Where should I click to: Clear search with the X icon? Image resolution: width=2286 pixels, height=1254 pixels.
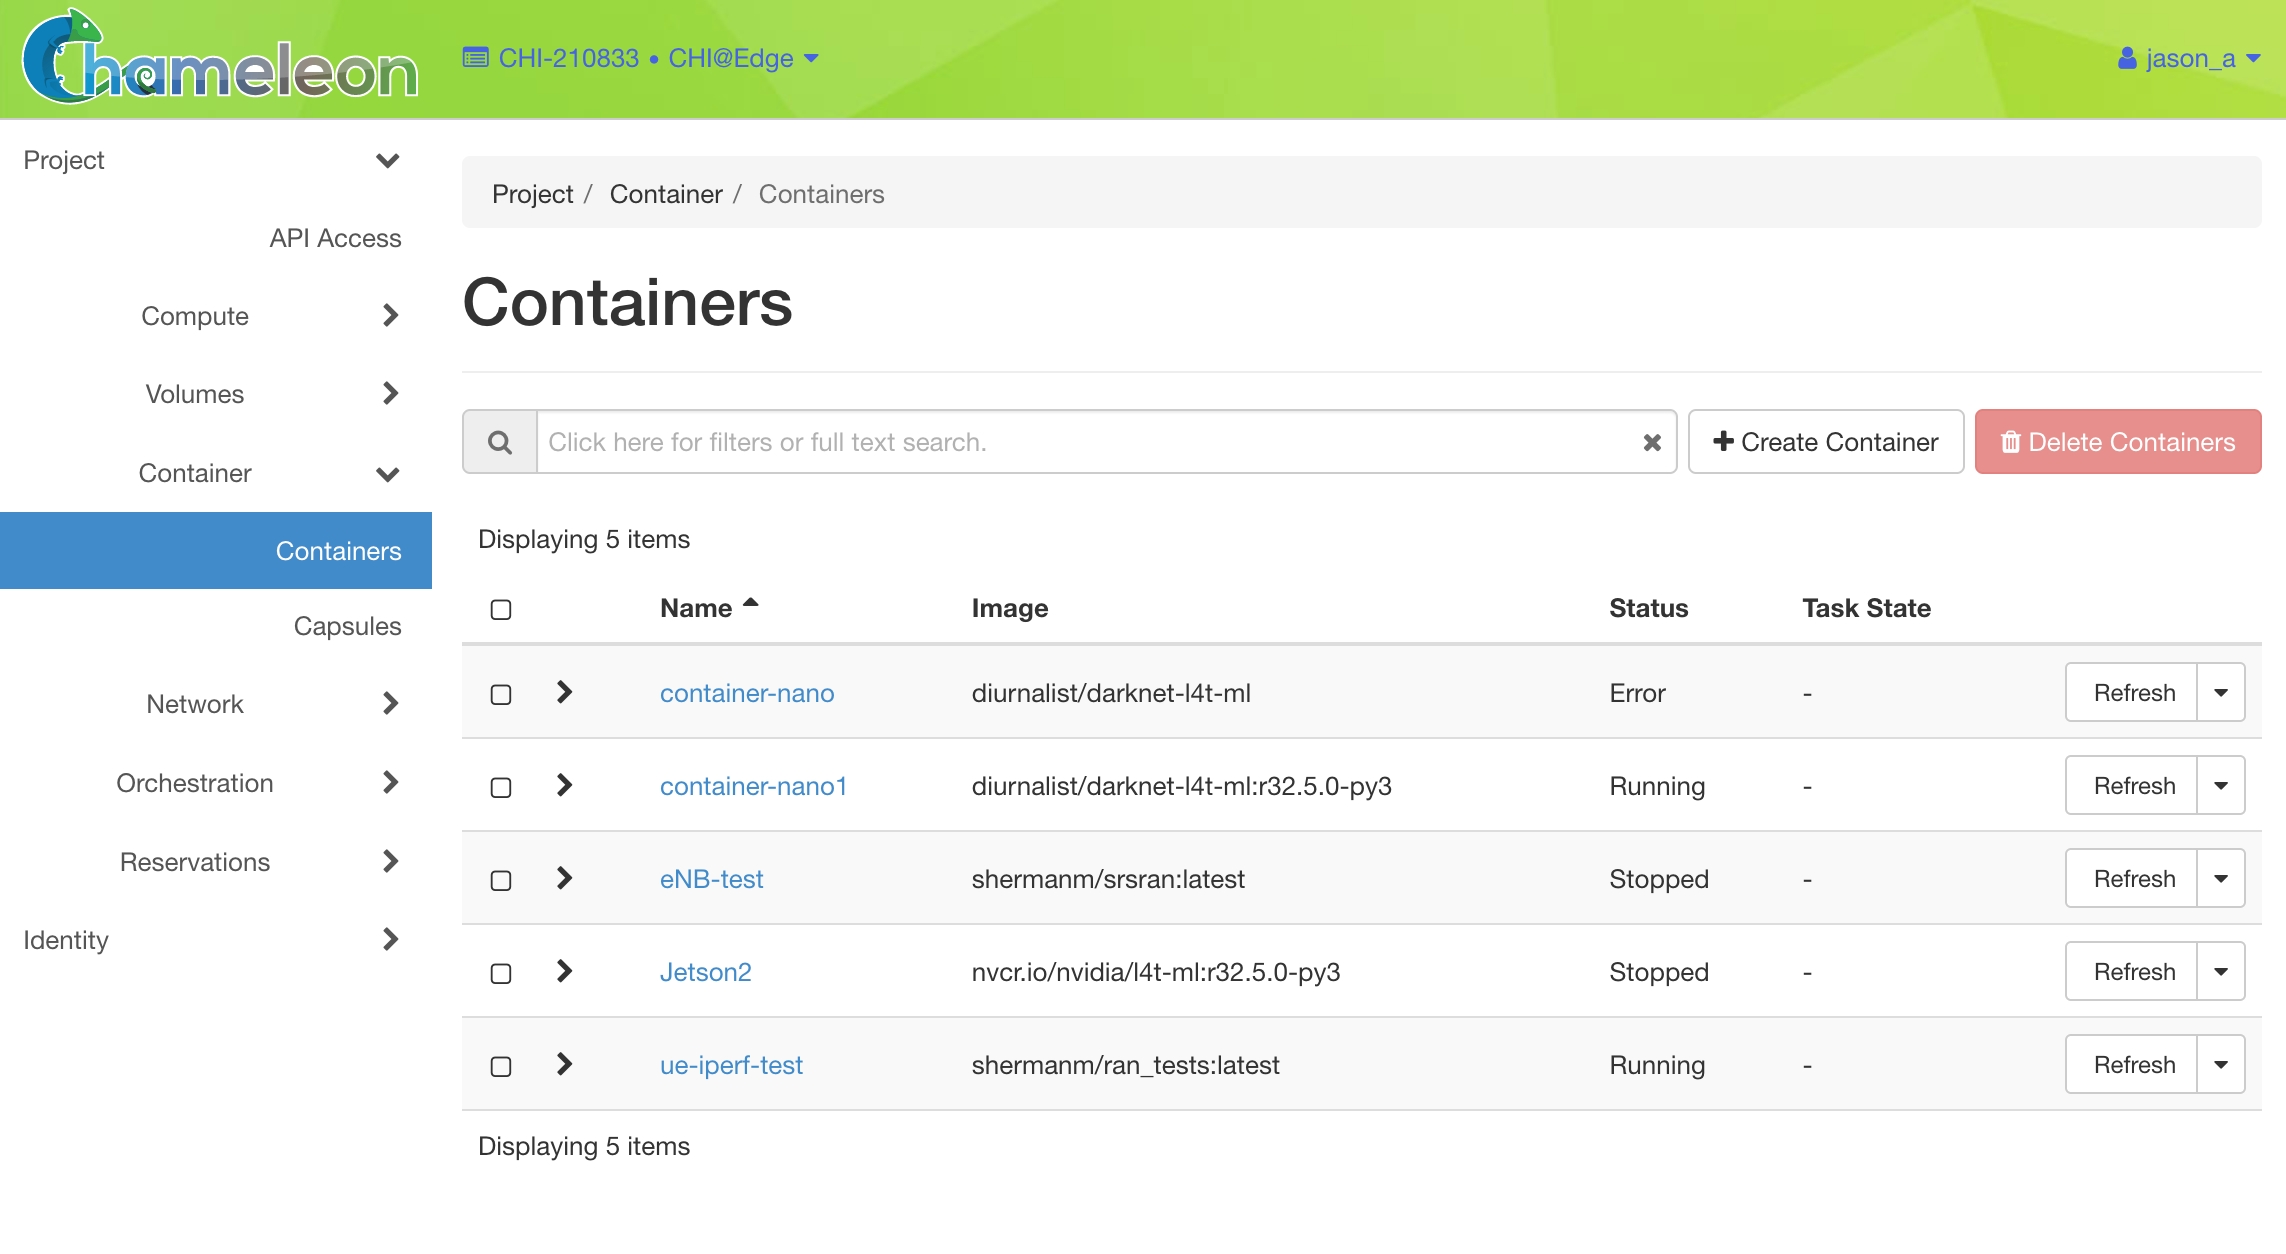tap(1652, 442)
